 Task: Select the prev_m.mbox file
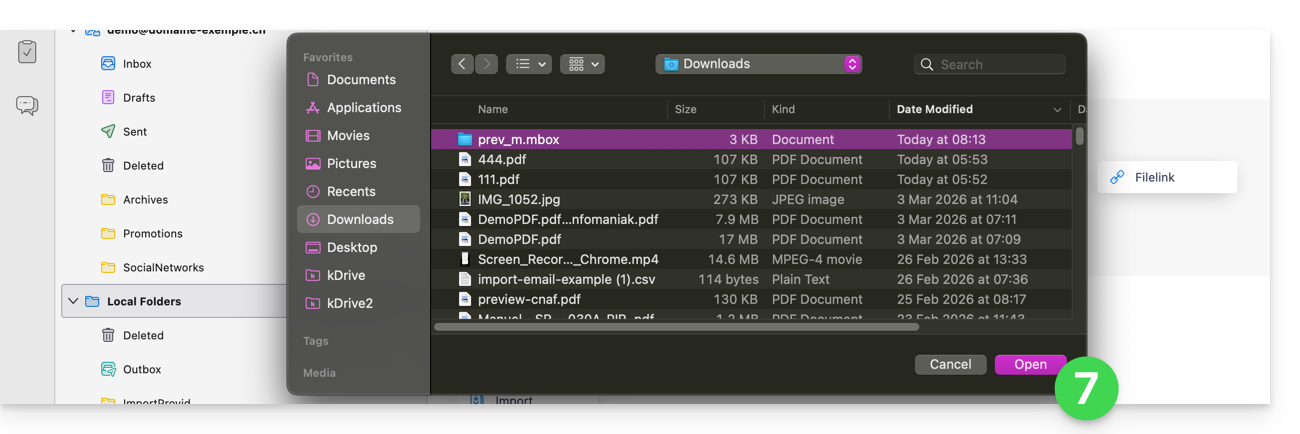coord(518,140)
